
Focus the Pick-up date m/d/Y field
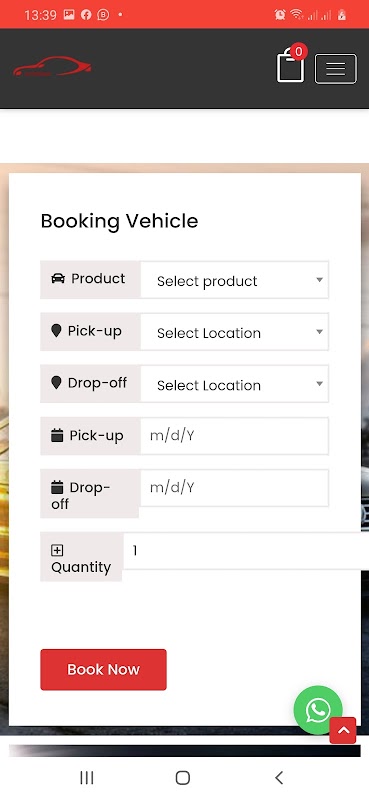[x=234, y=436]
